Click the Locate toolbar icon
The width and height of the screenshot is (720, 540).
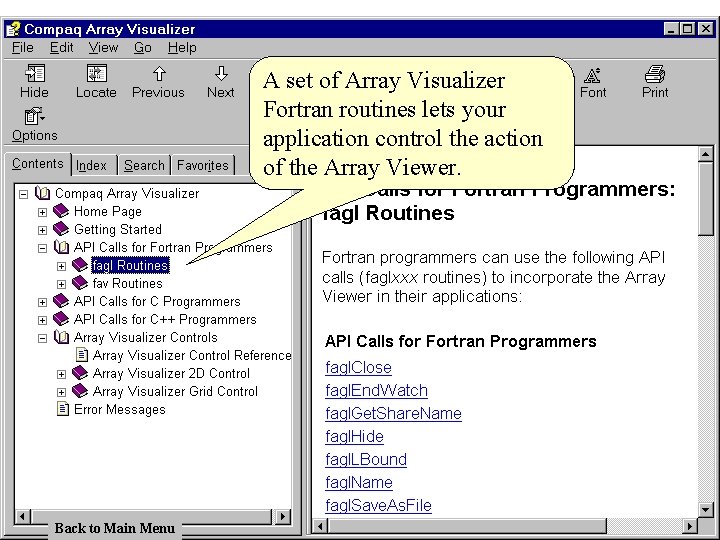96,73
